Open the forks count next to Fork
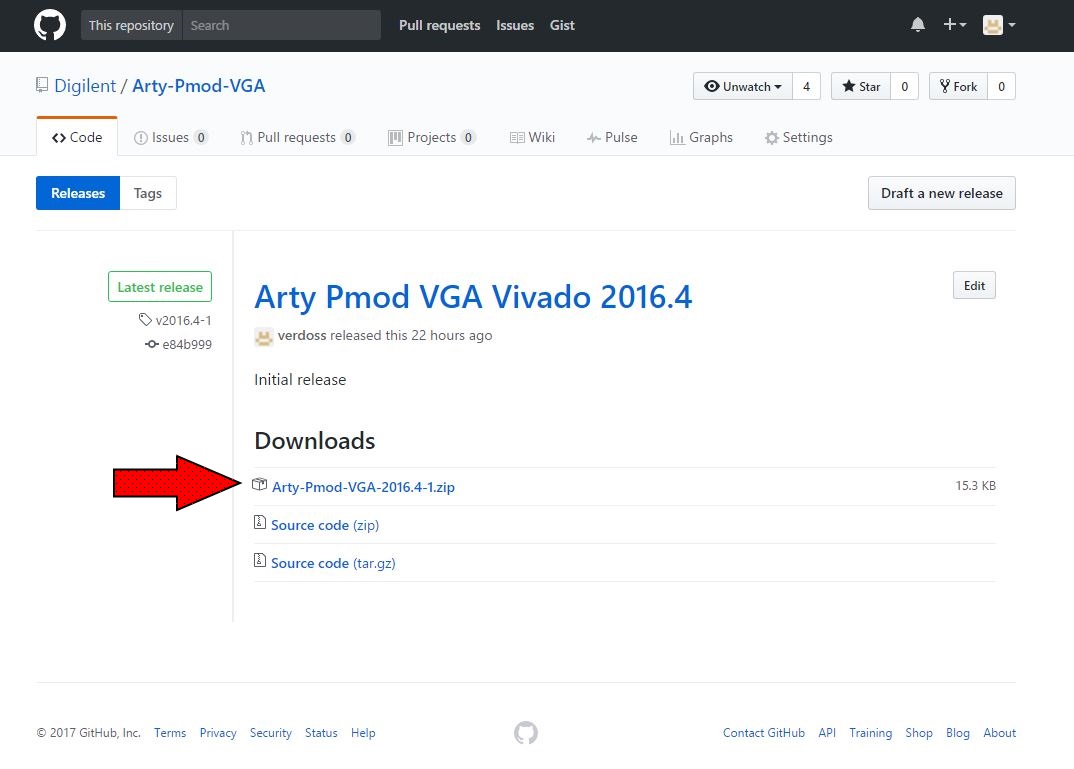1074x769 pixels. click(1001, 86)
